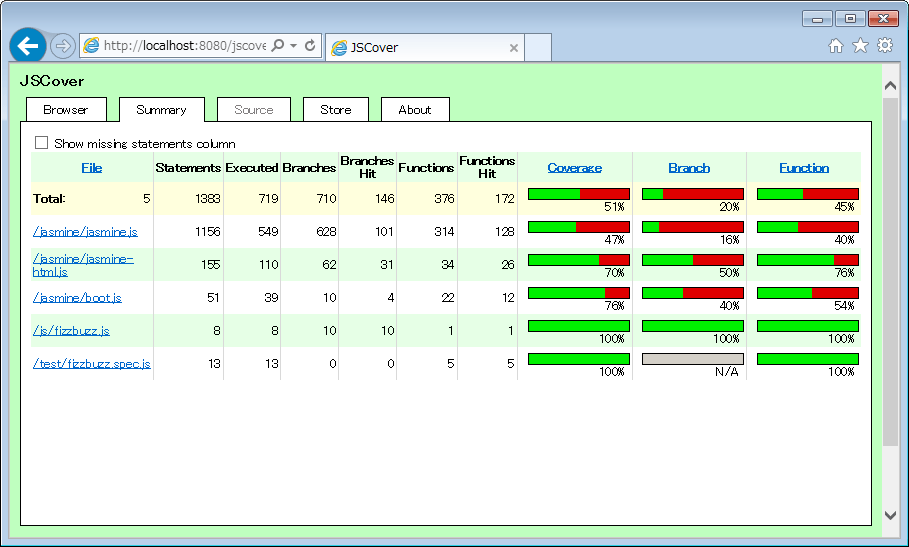The height and width of the screenshot is (547, 909).
Task: Open /jasmine/boot.js file link
Action: coord(77,298)
